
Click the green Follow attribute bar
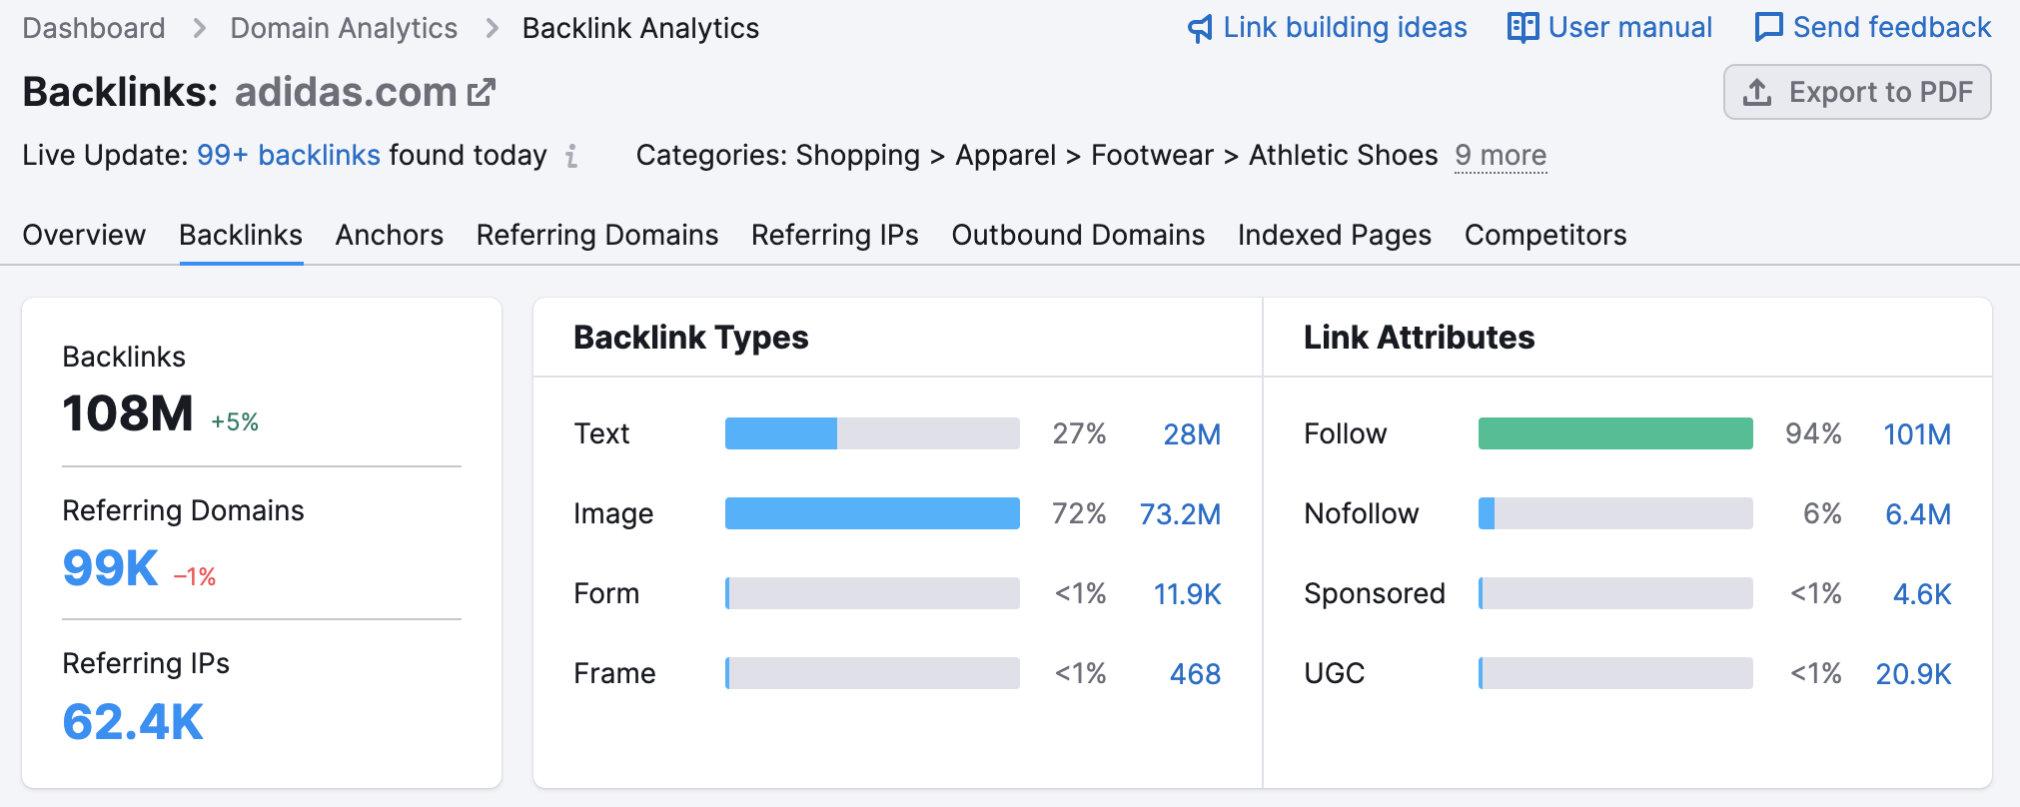click(x=1615, y=434)
